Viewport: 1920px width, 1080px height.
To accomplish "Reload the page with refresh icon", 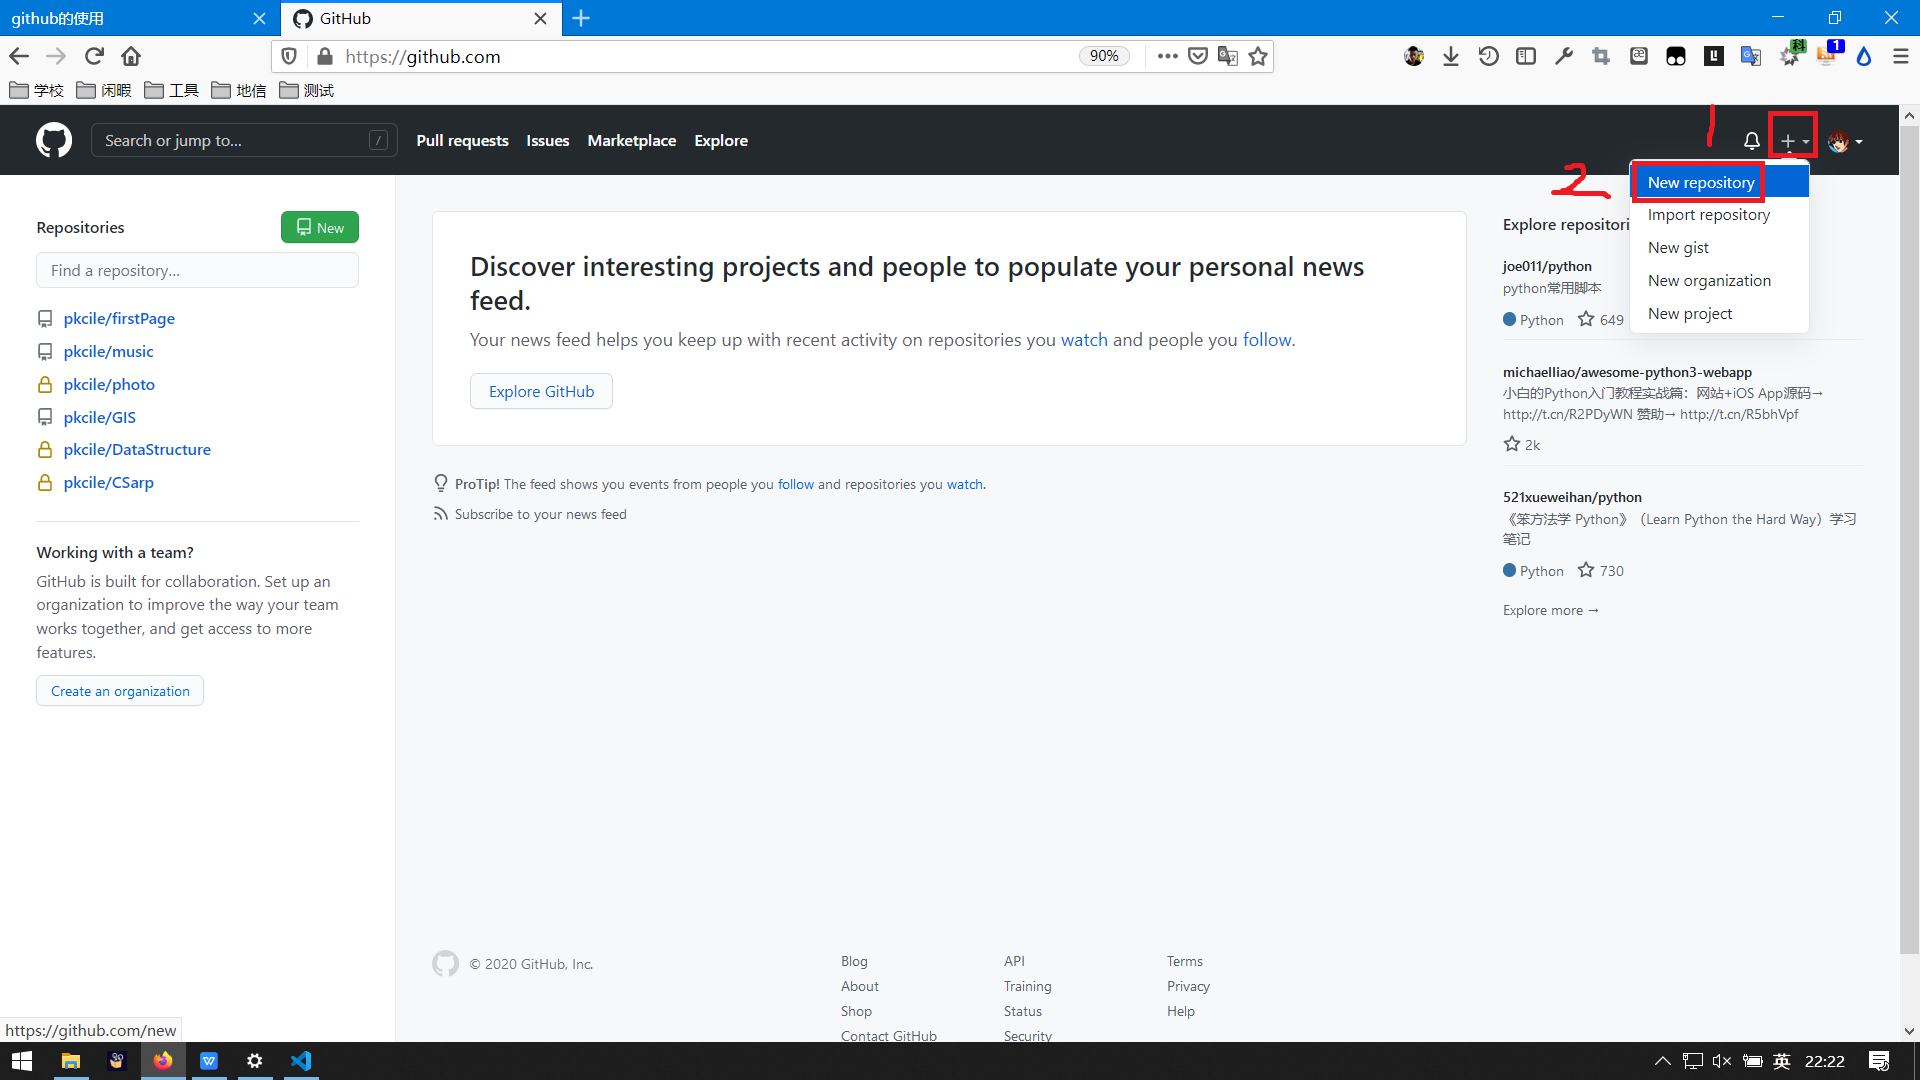I will [94, 56].
